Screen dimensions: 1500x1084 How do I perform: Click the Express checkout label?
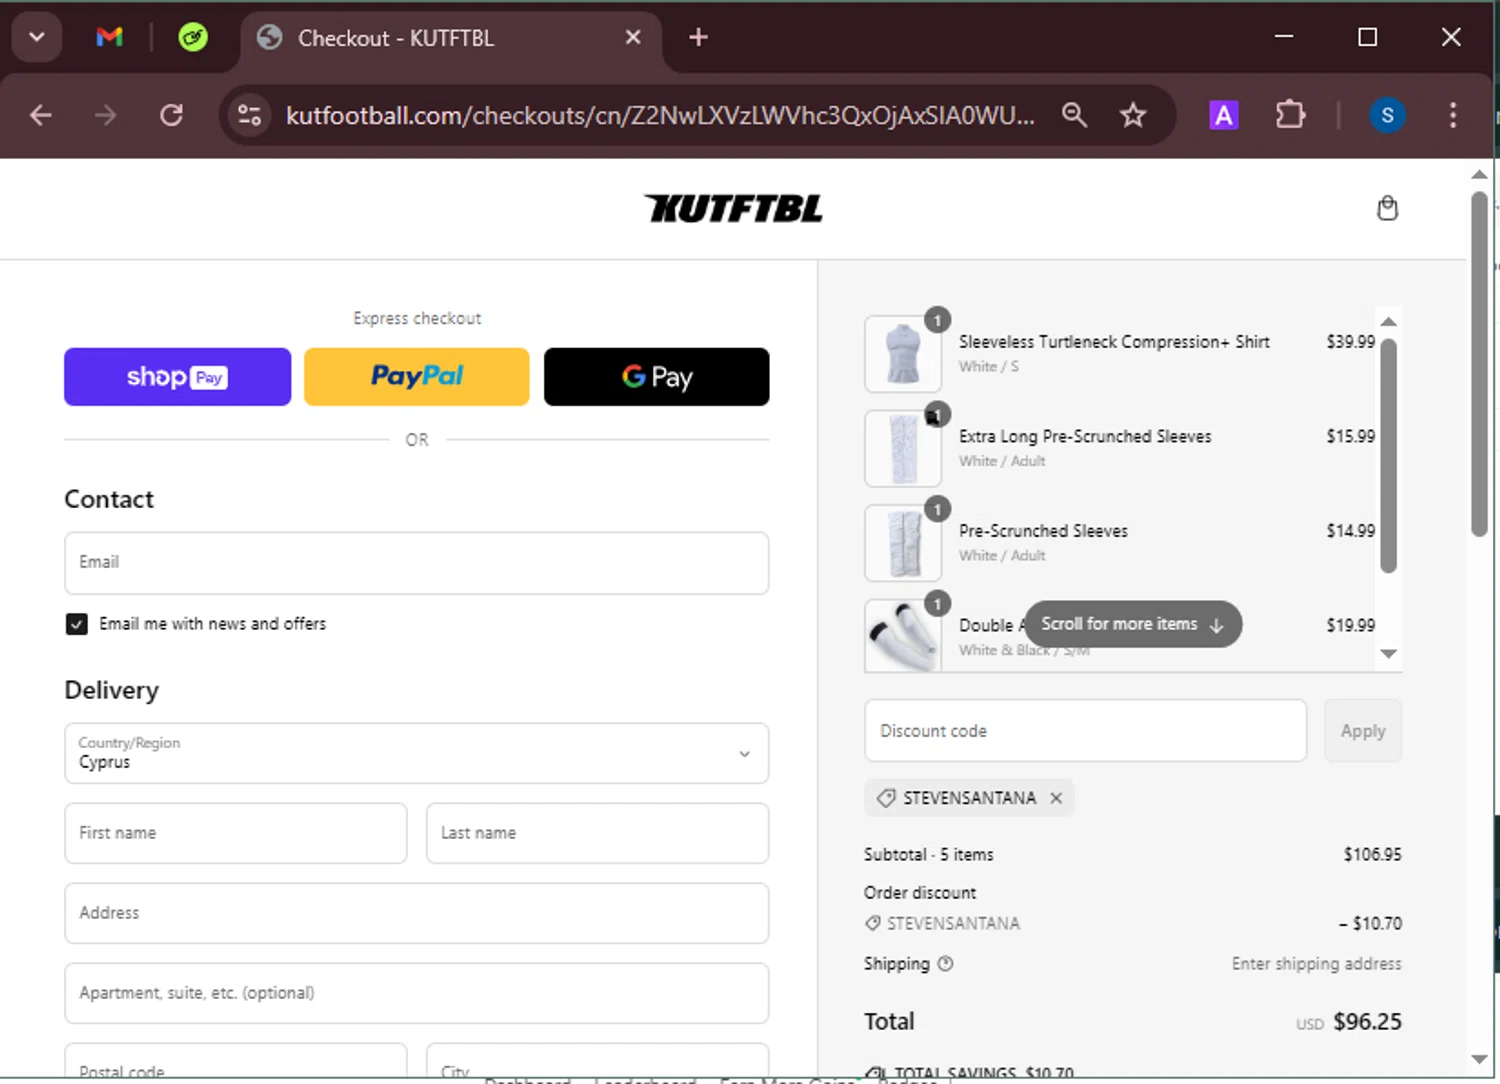click(417, 319)
